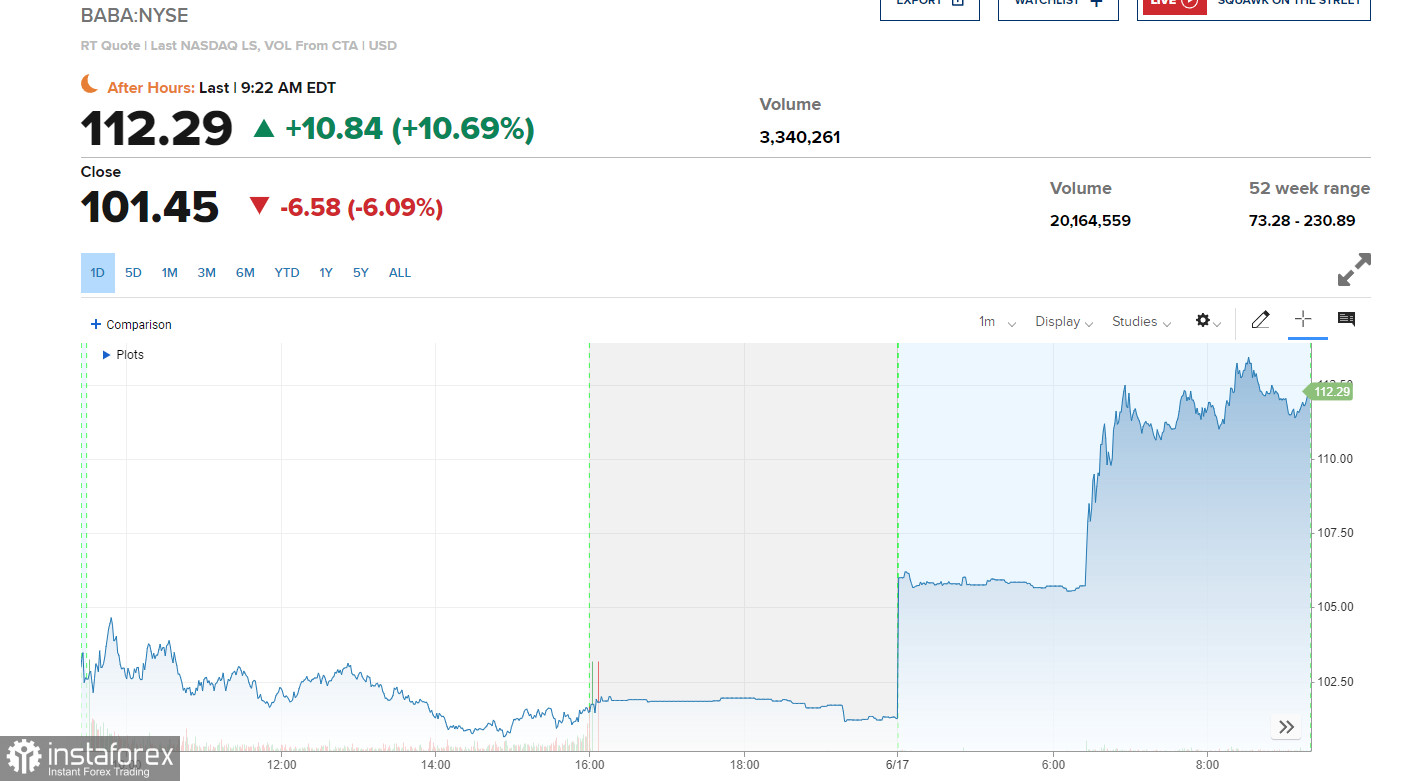Expand the Plots disclosure triangle
The image size is (1407, 781).
107,355
